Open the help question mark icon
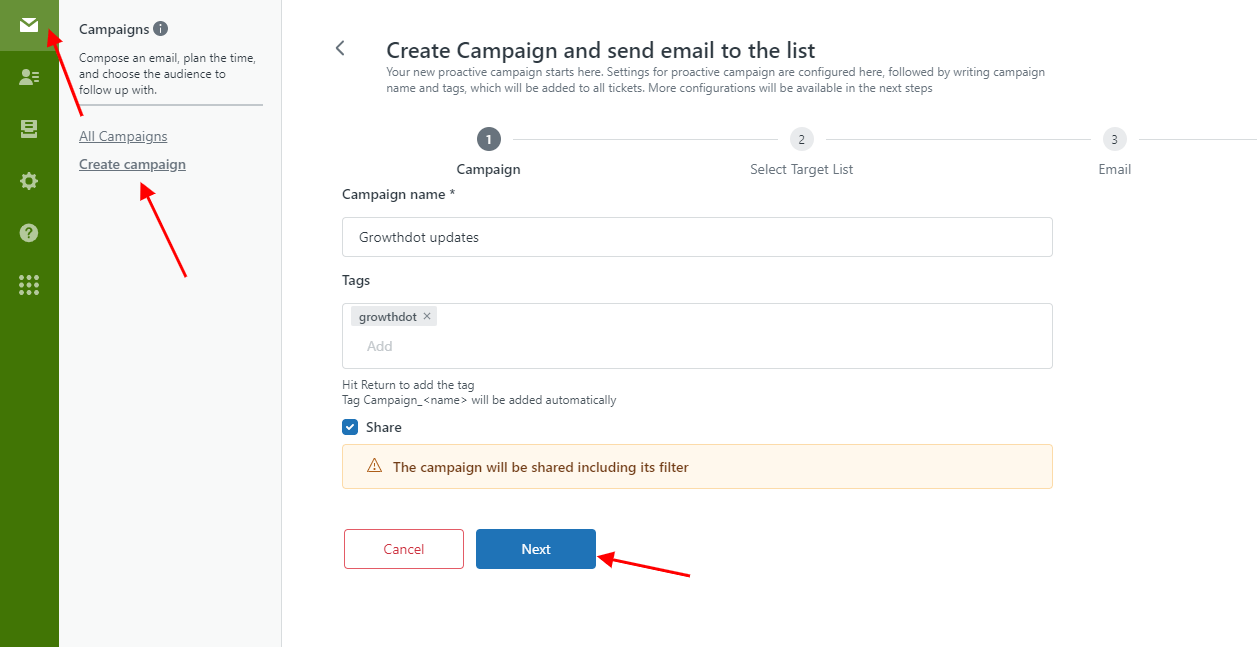 tap(29, 233)
